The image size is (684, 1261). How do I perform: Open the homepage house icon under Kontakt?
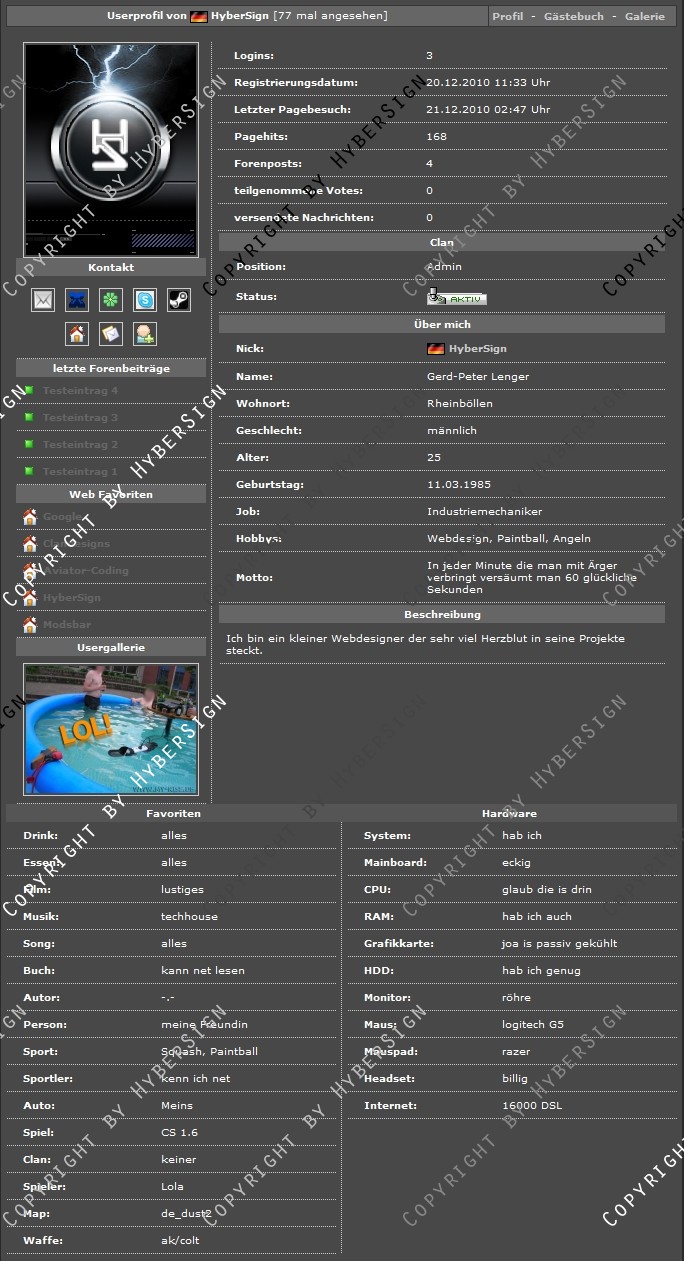[x=77, y=334]
